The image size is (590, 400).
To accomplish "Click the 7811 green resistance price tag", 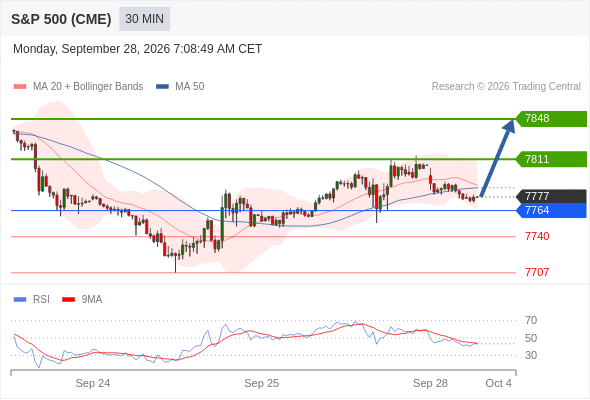I will click(x=551, y=159).
